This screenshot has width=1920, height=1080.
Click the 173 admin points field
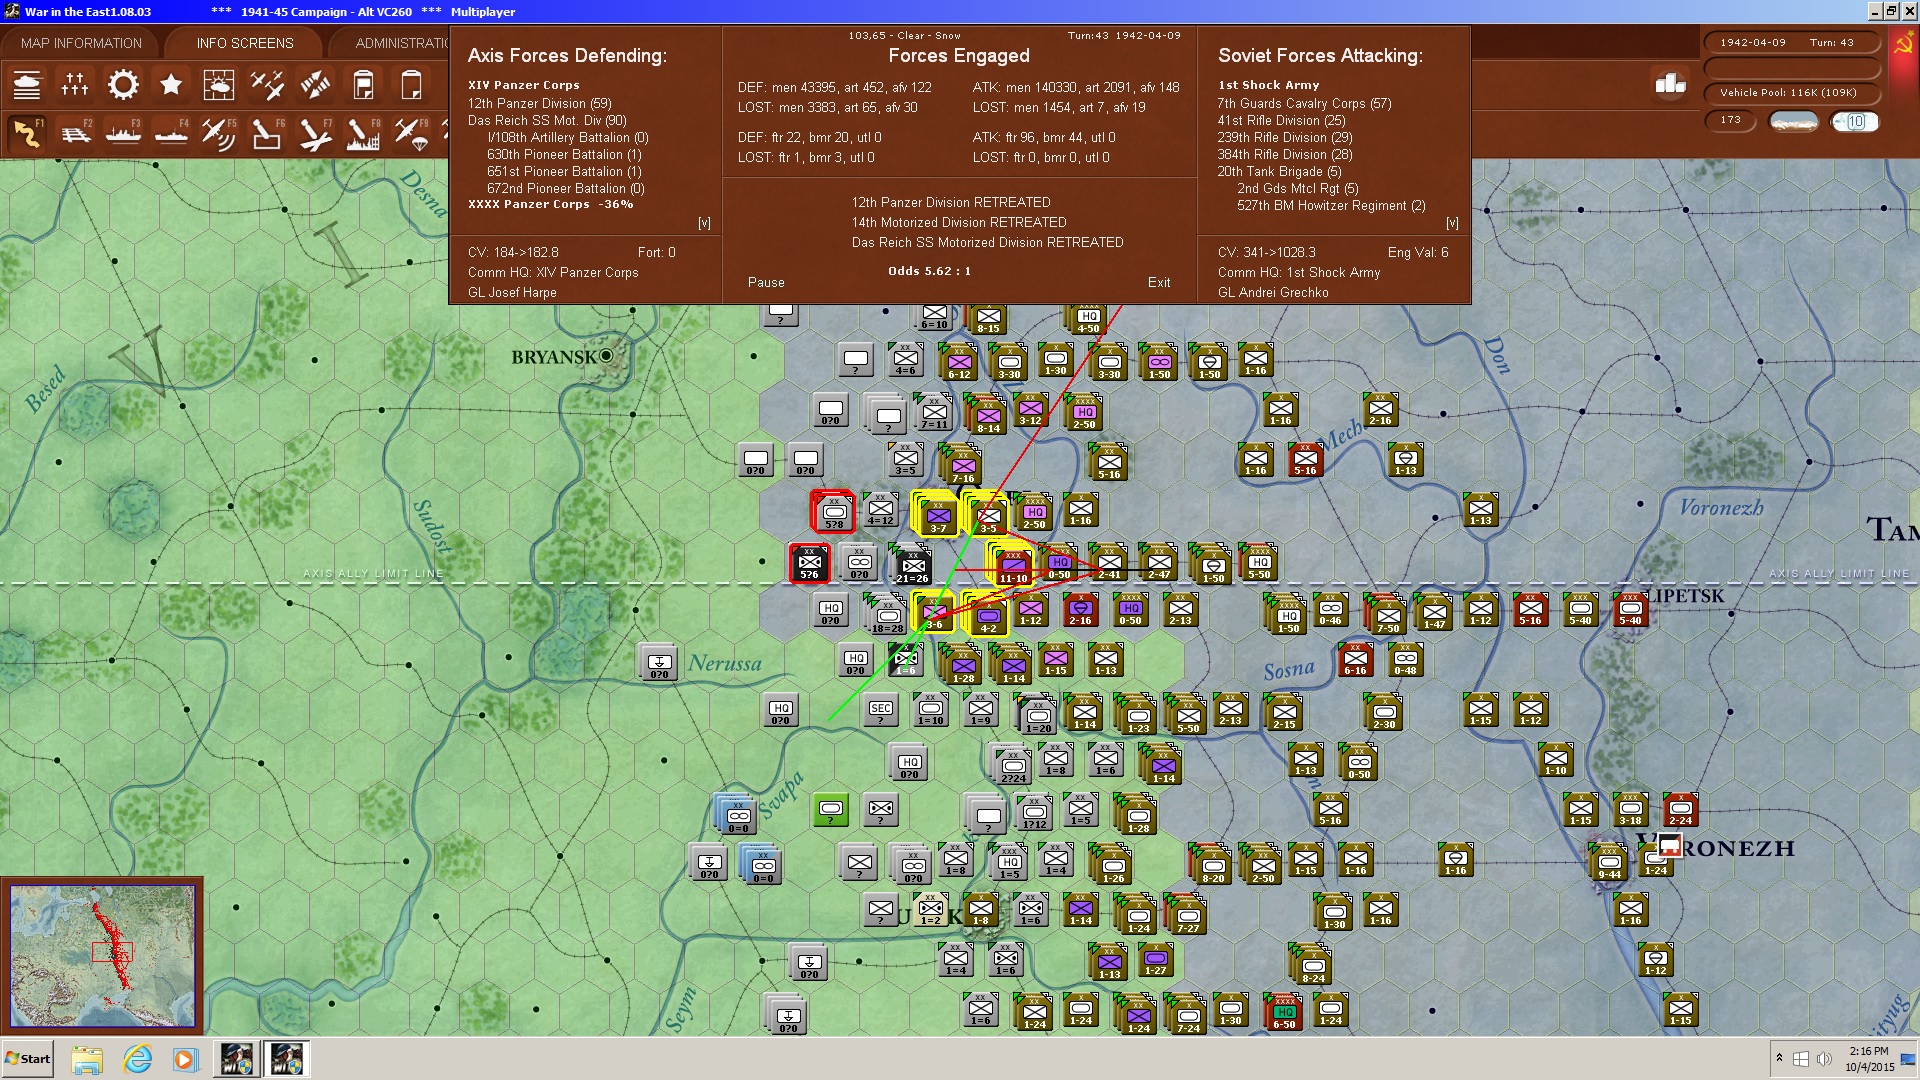(x=1730, y=120)
